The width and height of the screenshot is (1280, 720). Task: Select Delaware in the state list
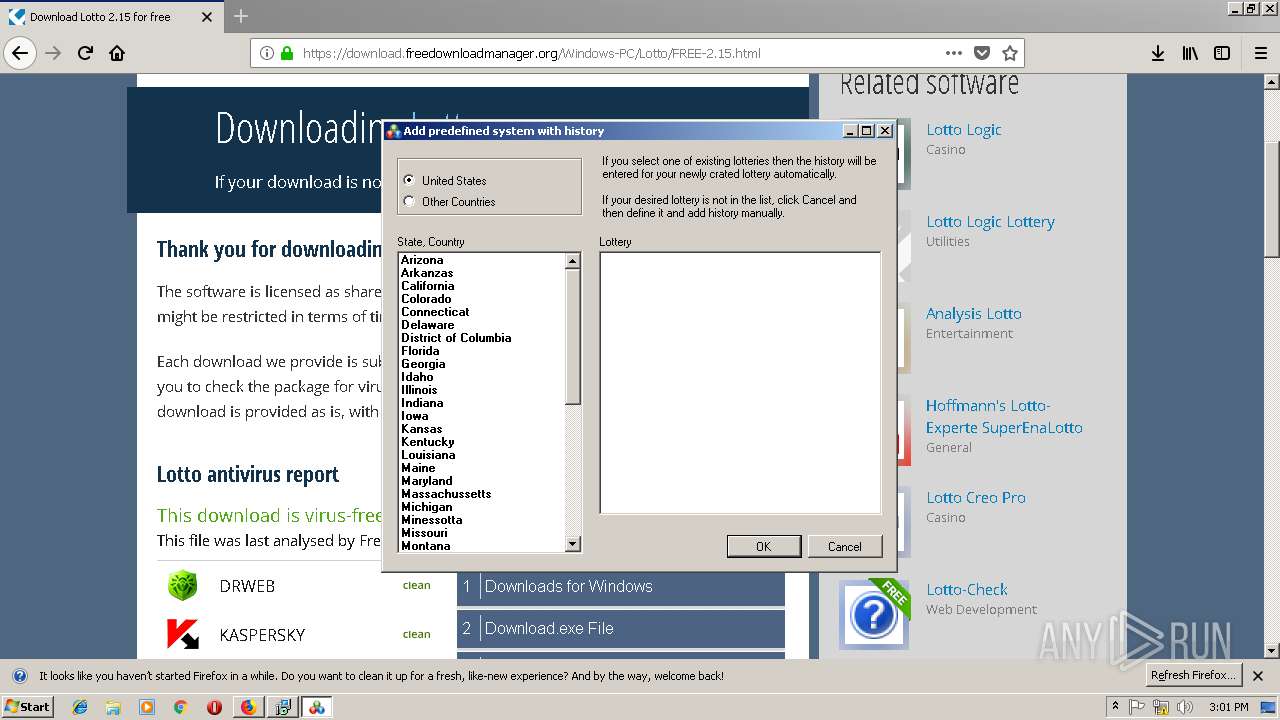pos(428,325)
